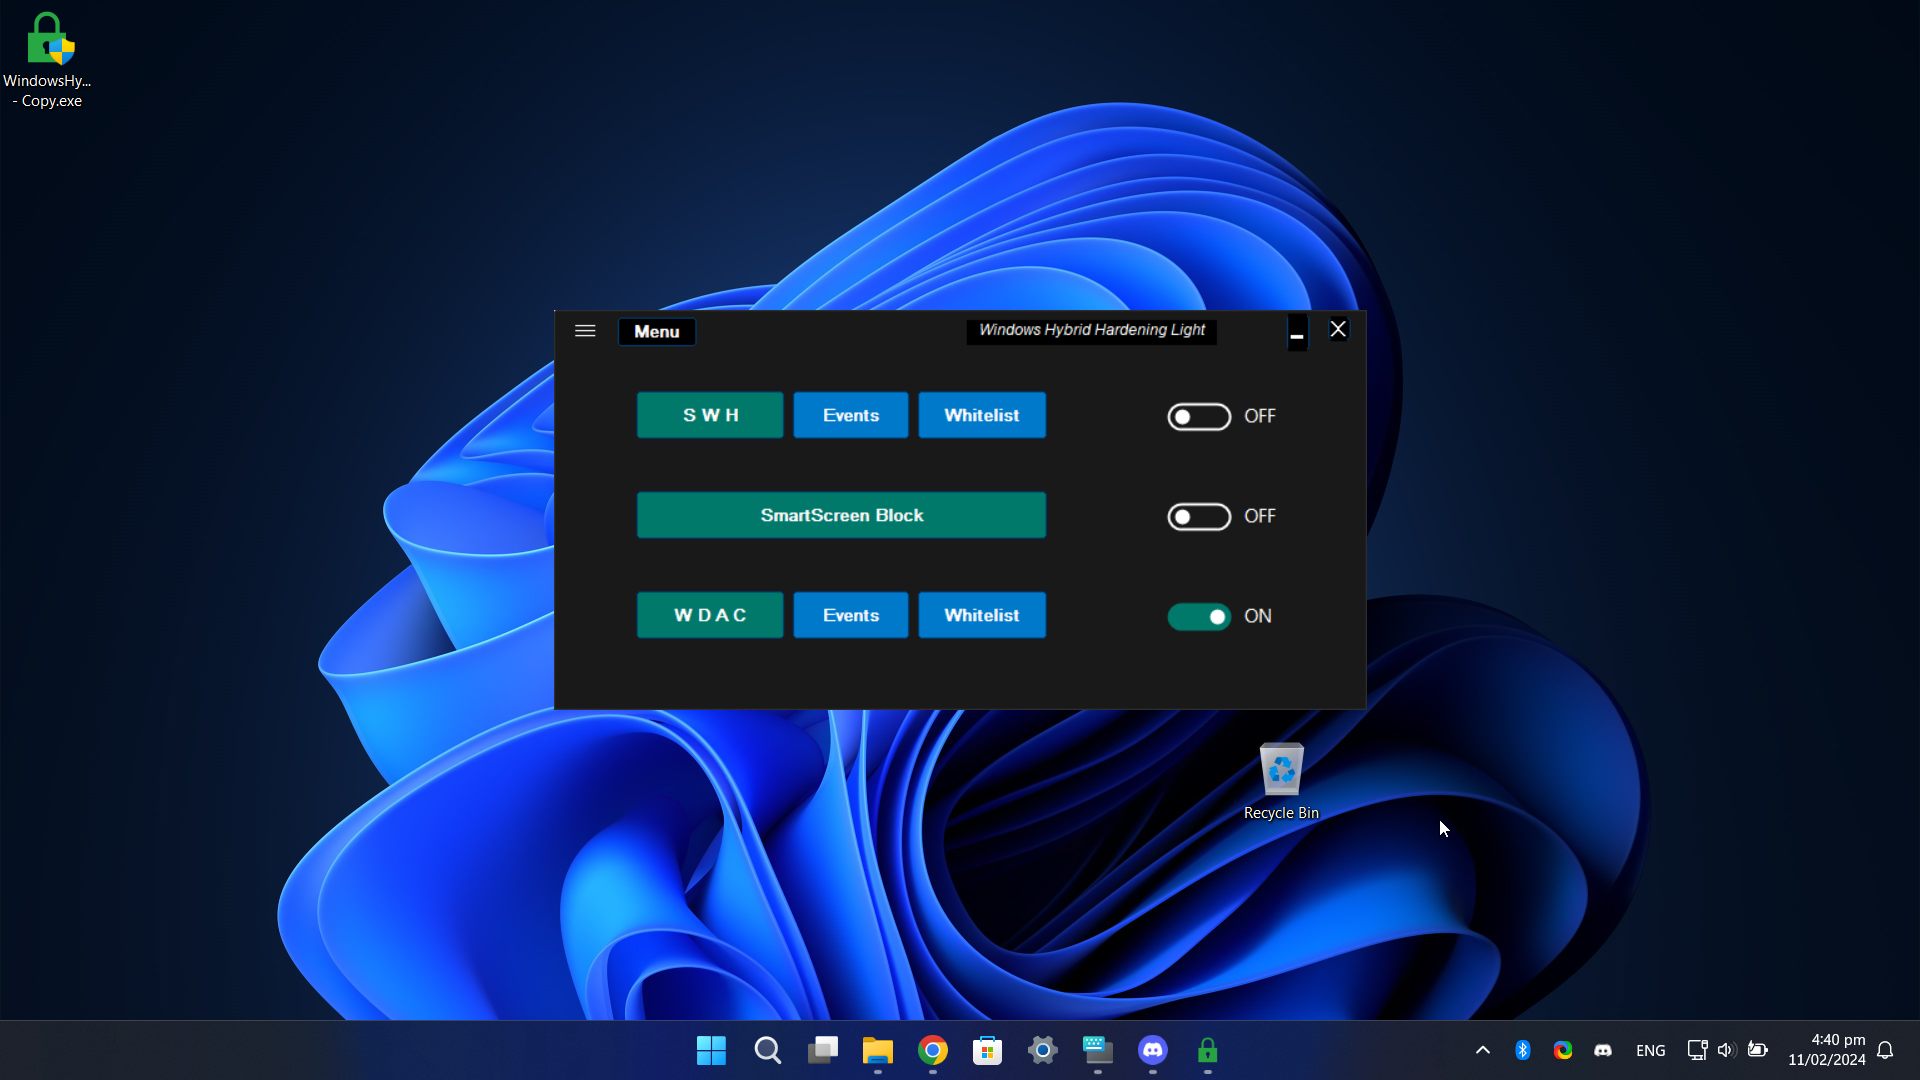Open Discord from the taskbar

[x=1152, y=1050]
